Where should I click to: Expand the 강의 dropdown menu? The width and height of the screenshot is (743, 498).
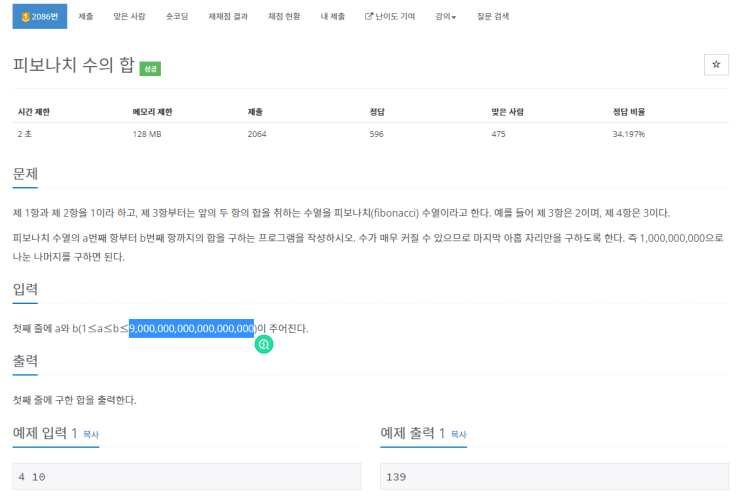[445, 17]
